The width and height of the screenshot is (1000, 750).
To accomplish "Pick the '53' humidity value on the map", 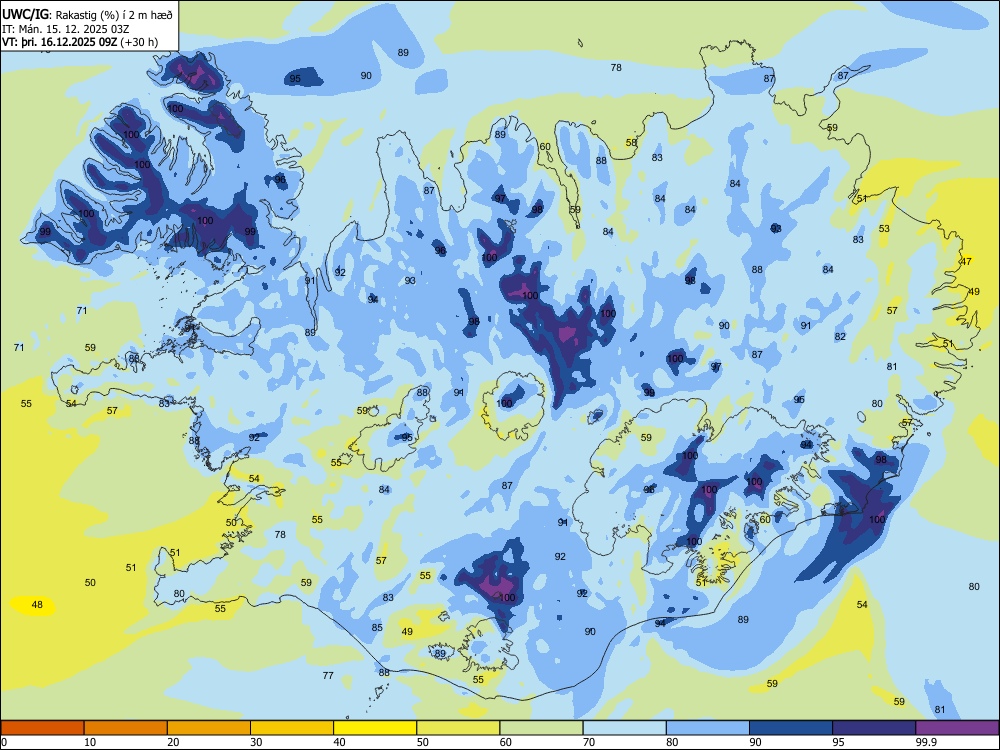I will 884,228.
